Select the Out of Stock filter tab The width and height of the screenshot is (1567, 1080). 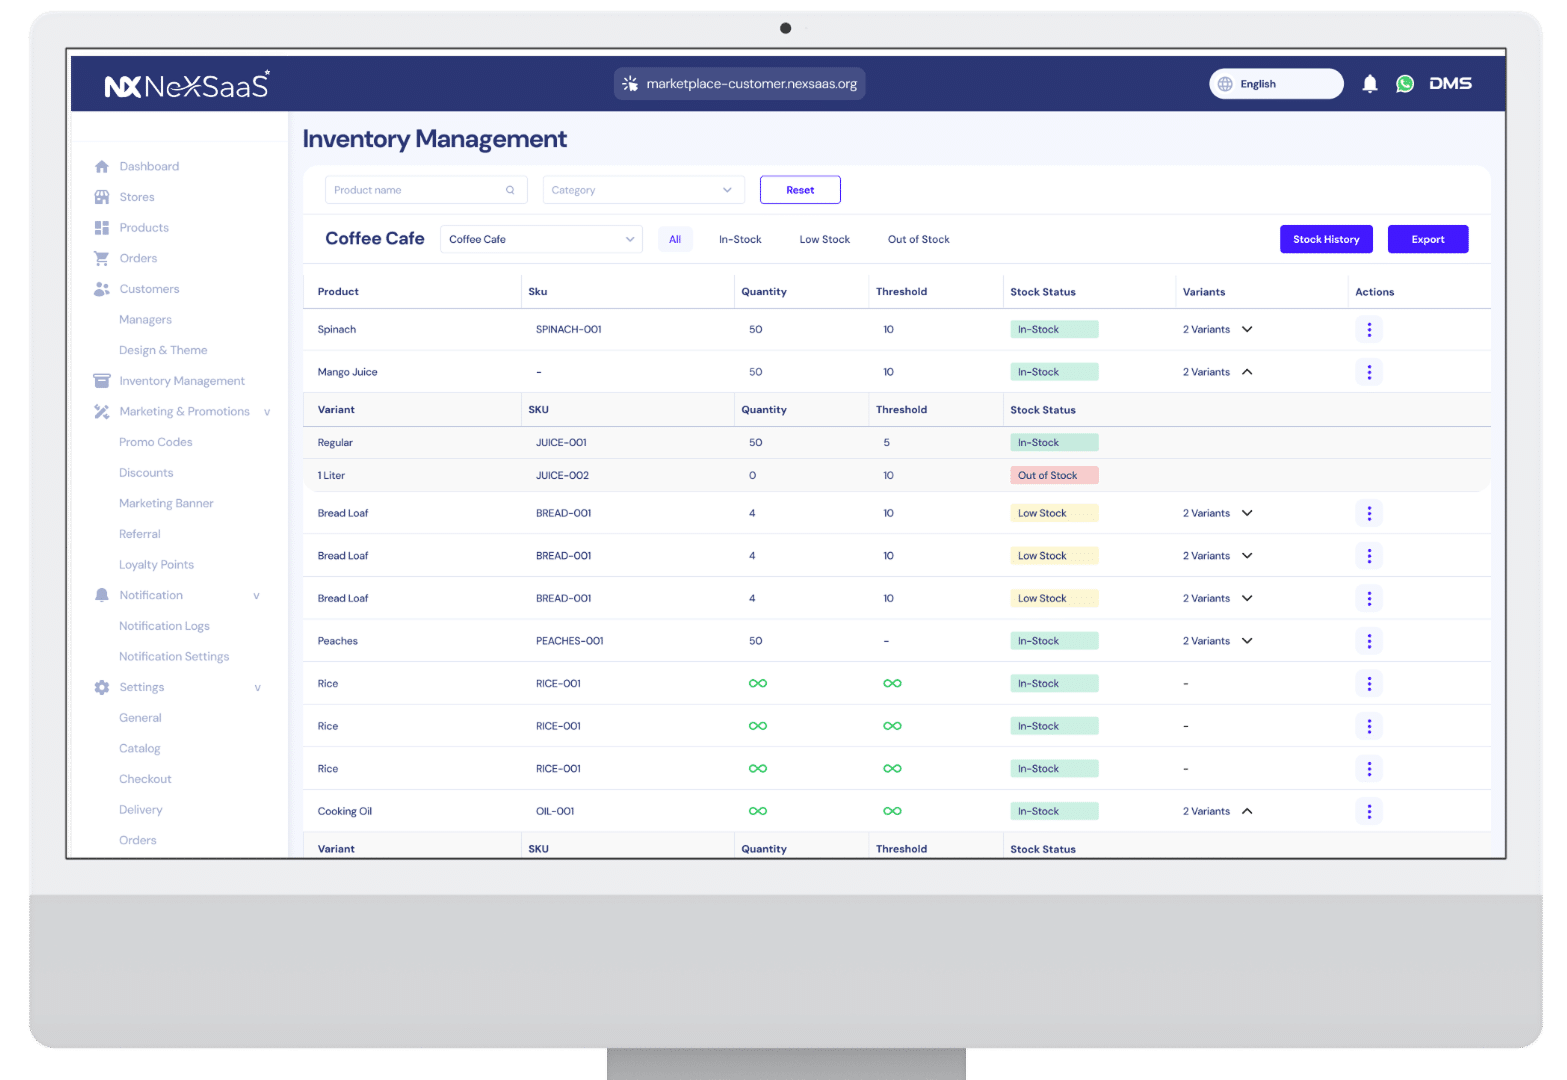[918, 240]
